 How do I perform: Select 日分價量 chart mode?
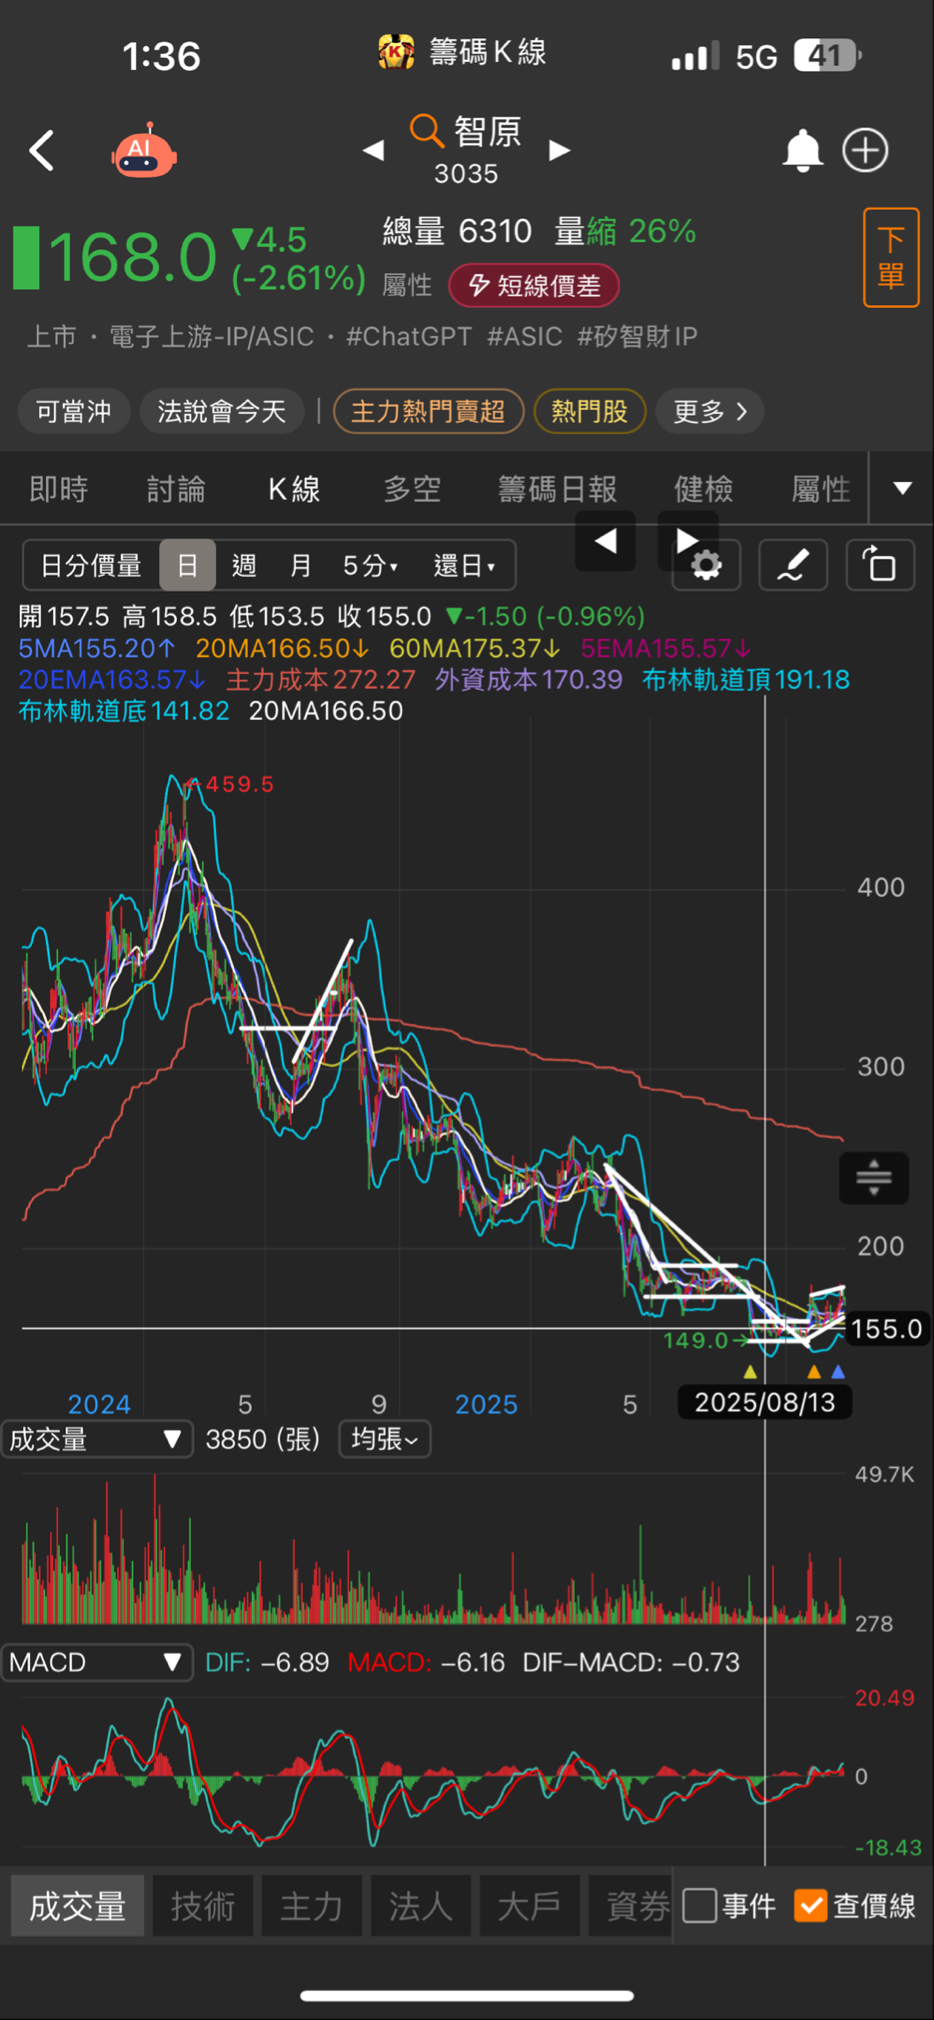click(91, 566)
